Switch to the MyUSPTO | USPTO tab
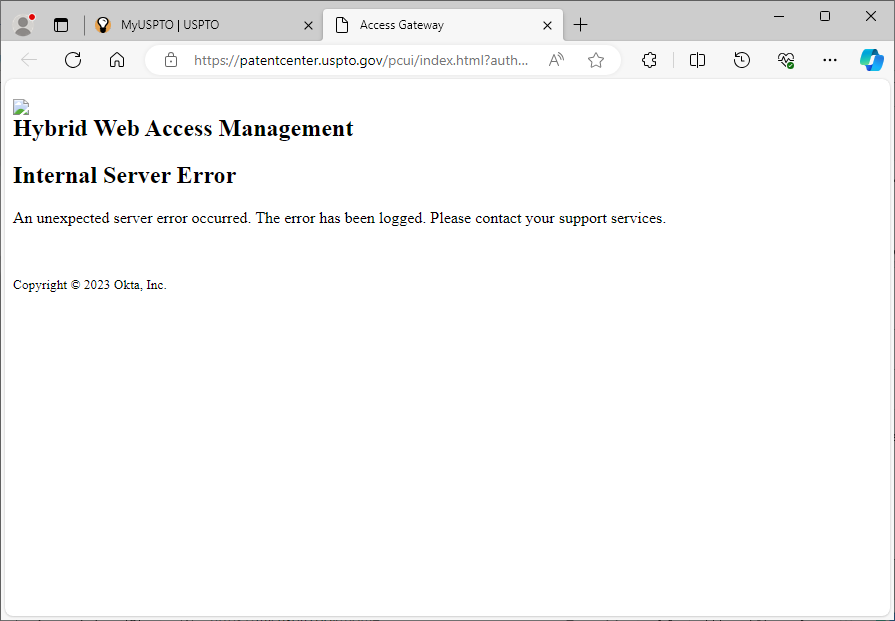The image size is (895, 621). pos(190,25)
